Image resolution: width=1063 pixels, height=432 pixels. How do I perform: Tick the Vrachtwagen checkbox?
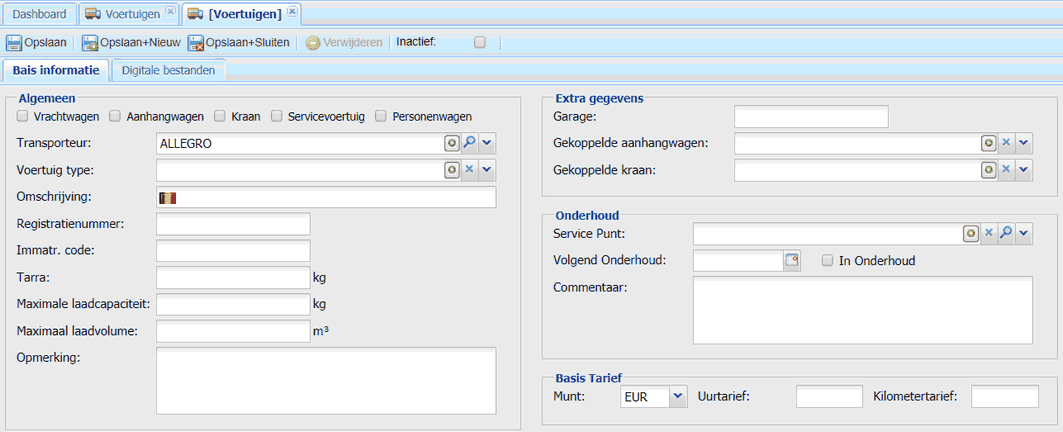click(x=22, y=116)
